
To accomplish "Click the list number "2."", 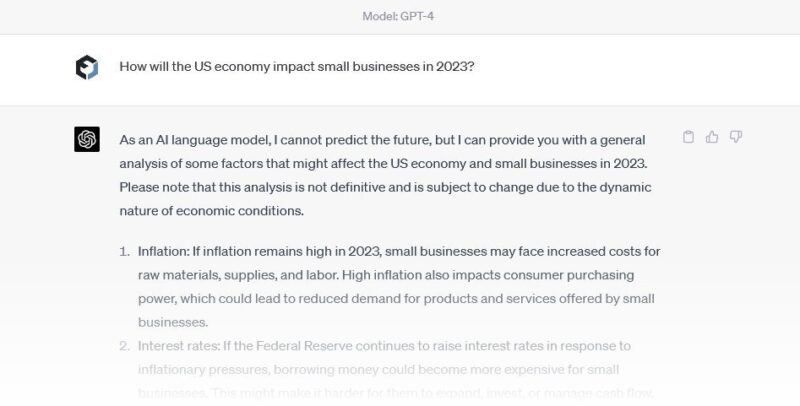I will pos(125,346).
